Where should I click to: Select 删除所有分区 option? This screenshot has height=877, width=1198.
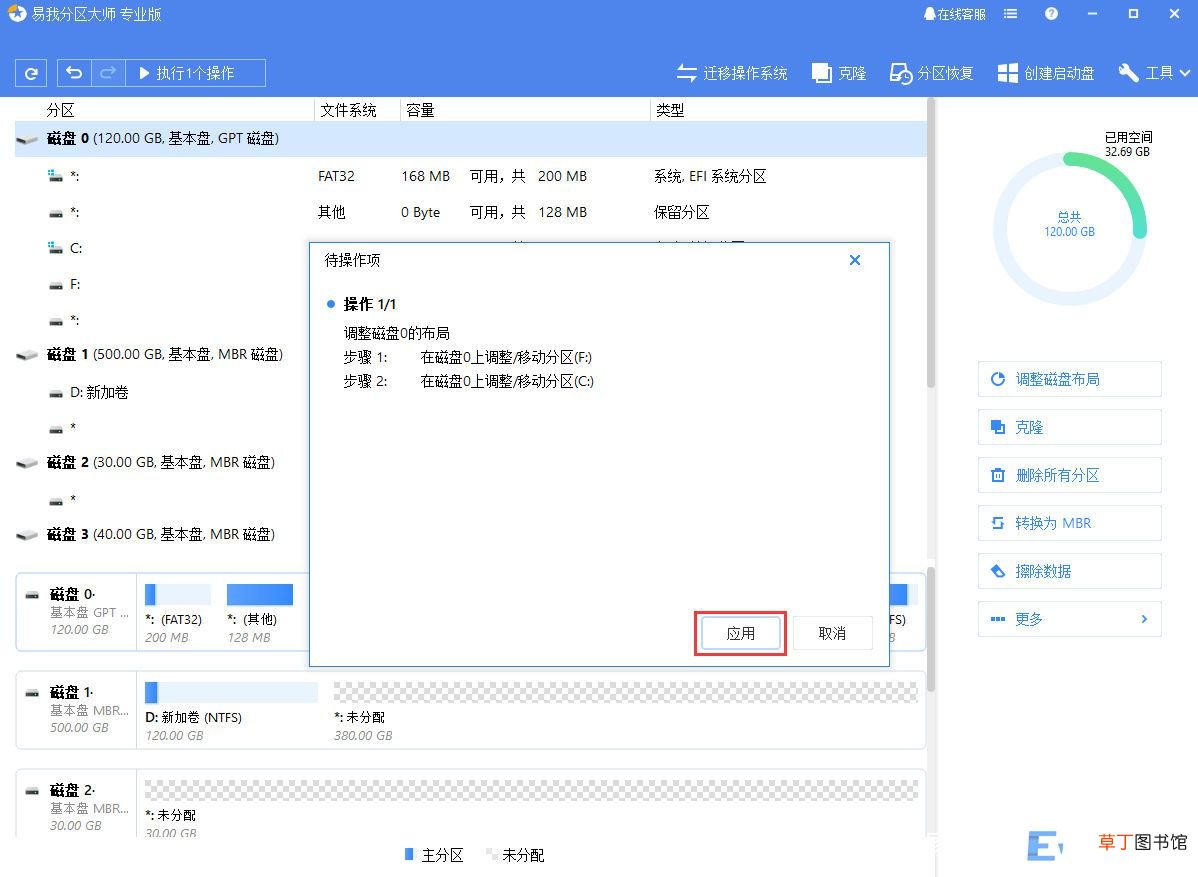(x=1070, y=475)
